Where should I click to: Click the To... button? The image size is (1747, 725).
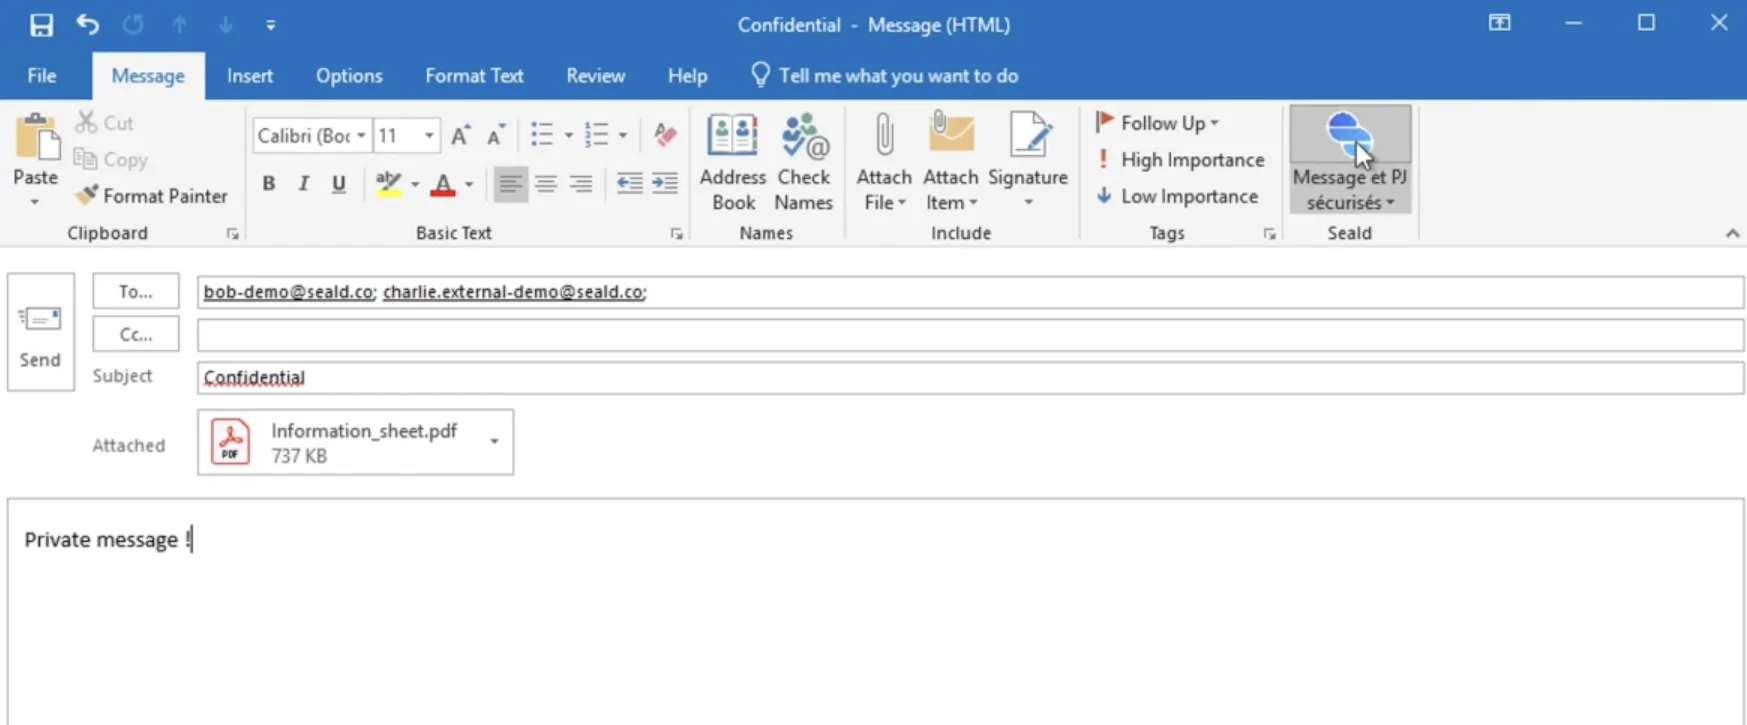point(136,291)
